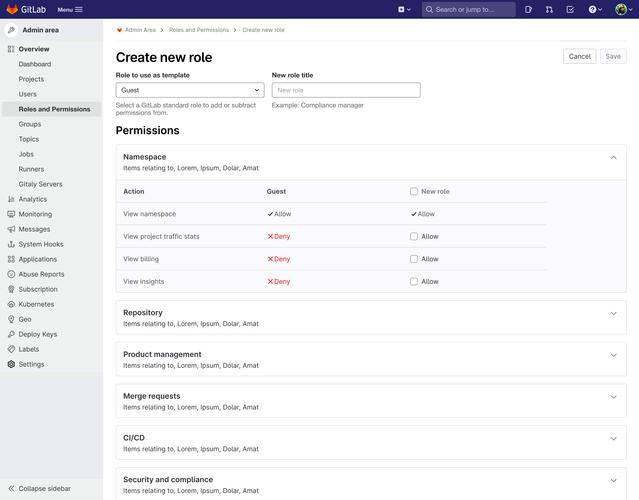Expand the Repository permissions section

click(x=613, y=313)
